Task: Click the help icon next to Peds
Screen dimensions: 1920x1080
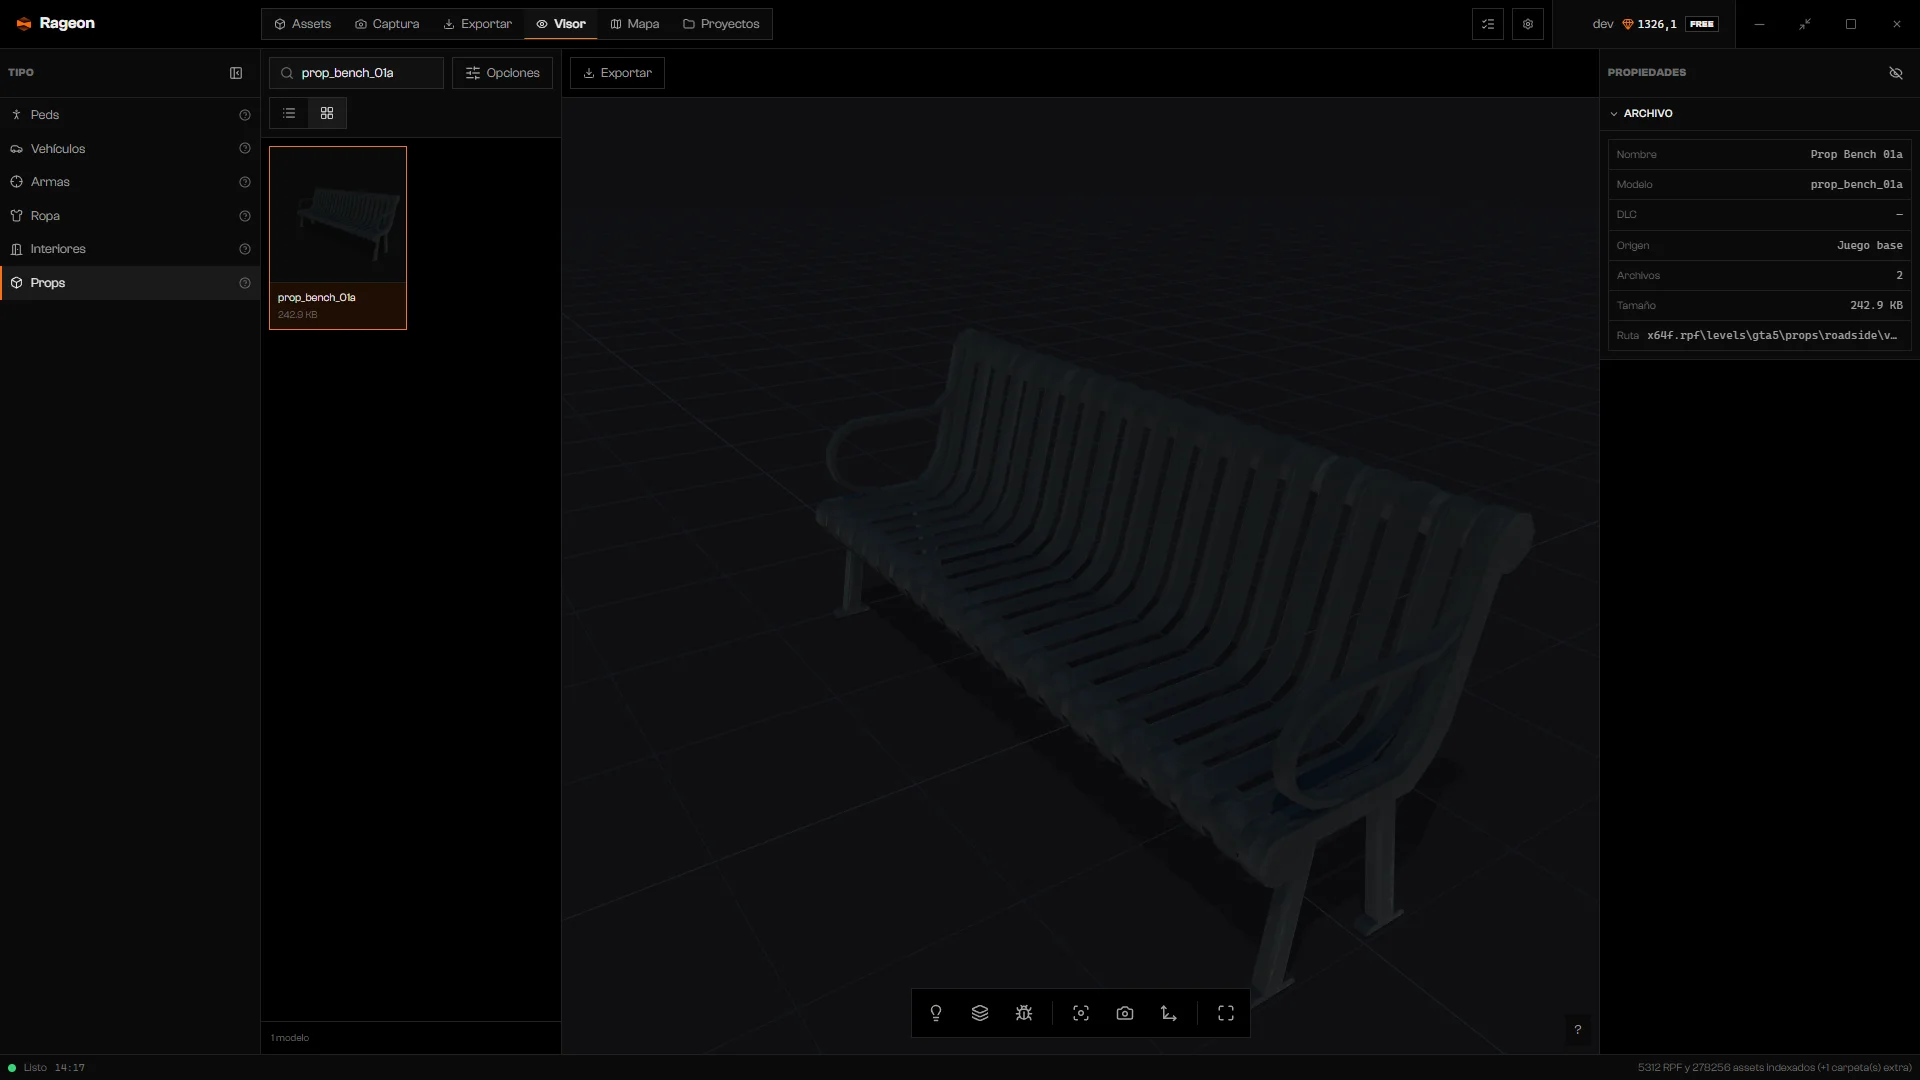Action: pyautogui.click(x=245, y=115)
